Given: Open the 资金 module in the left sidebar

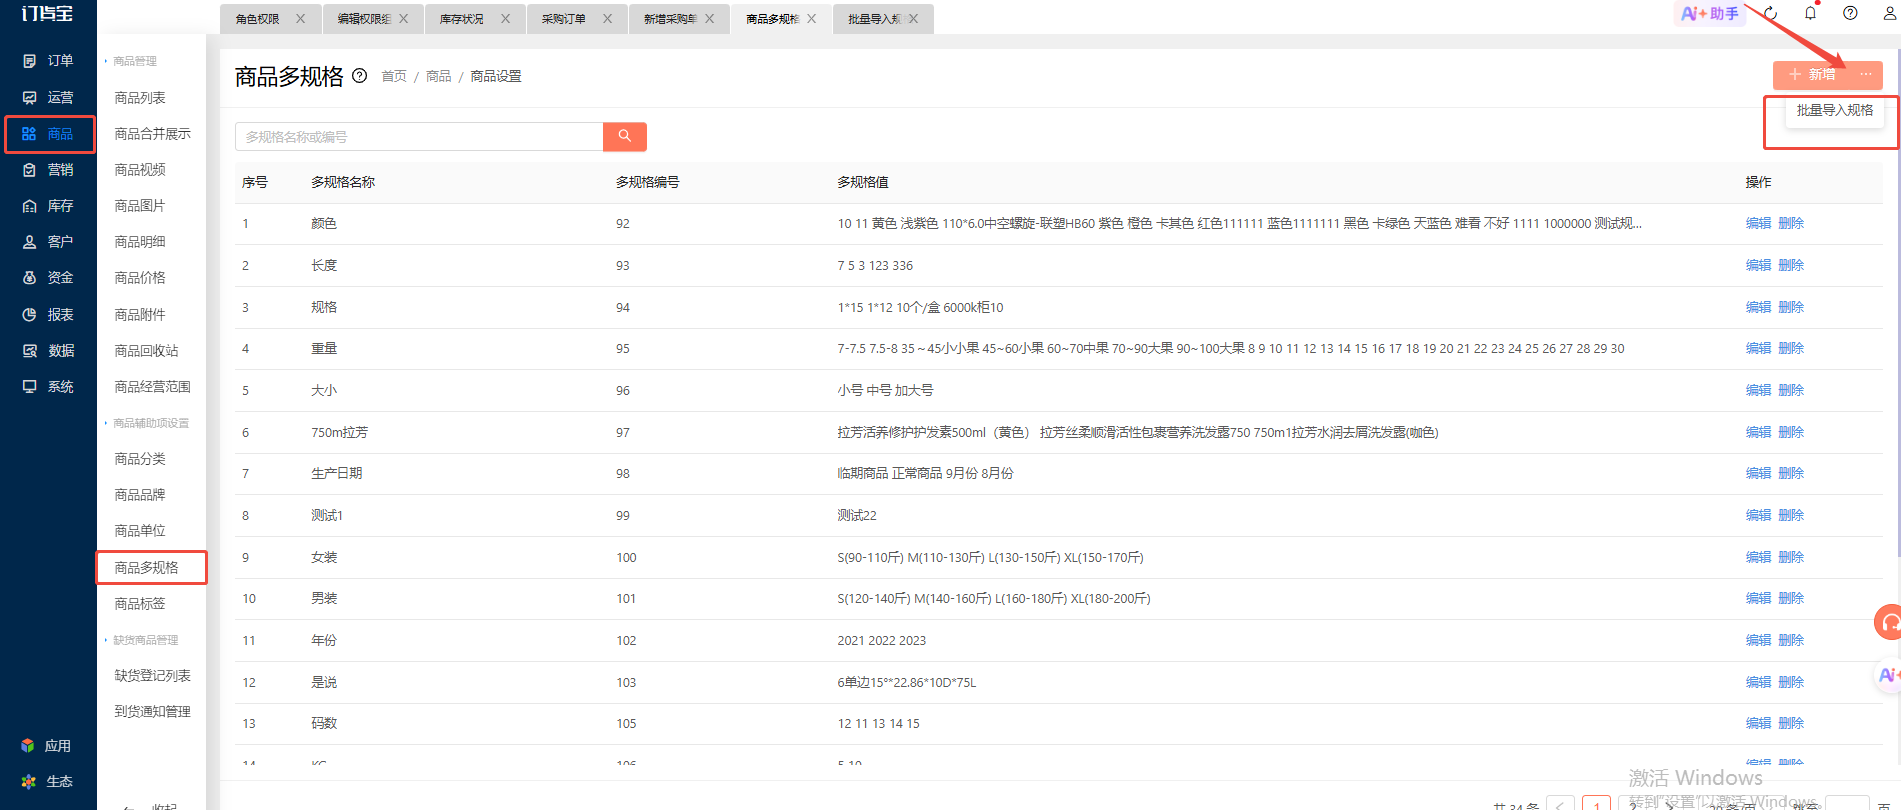Looking at the screenshot, I should click(48, 278).
